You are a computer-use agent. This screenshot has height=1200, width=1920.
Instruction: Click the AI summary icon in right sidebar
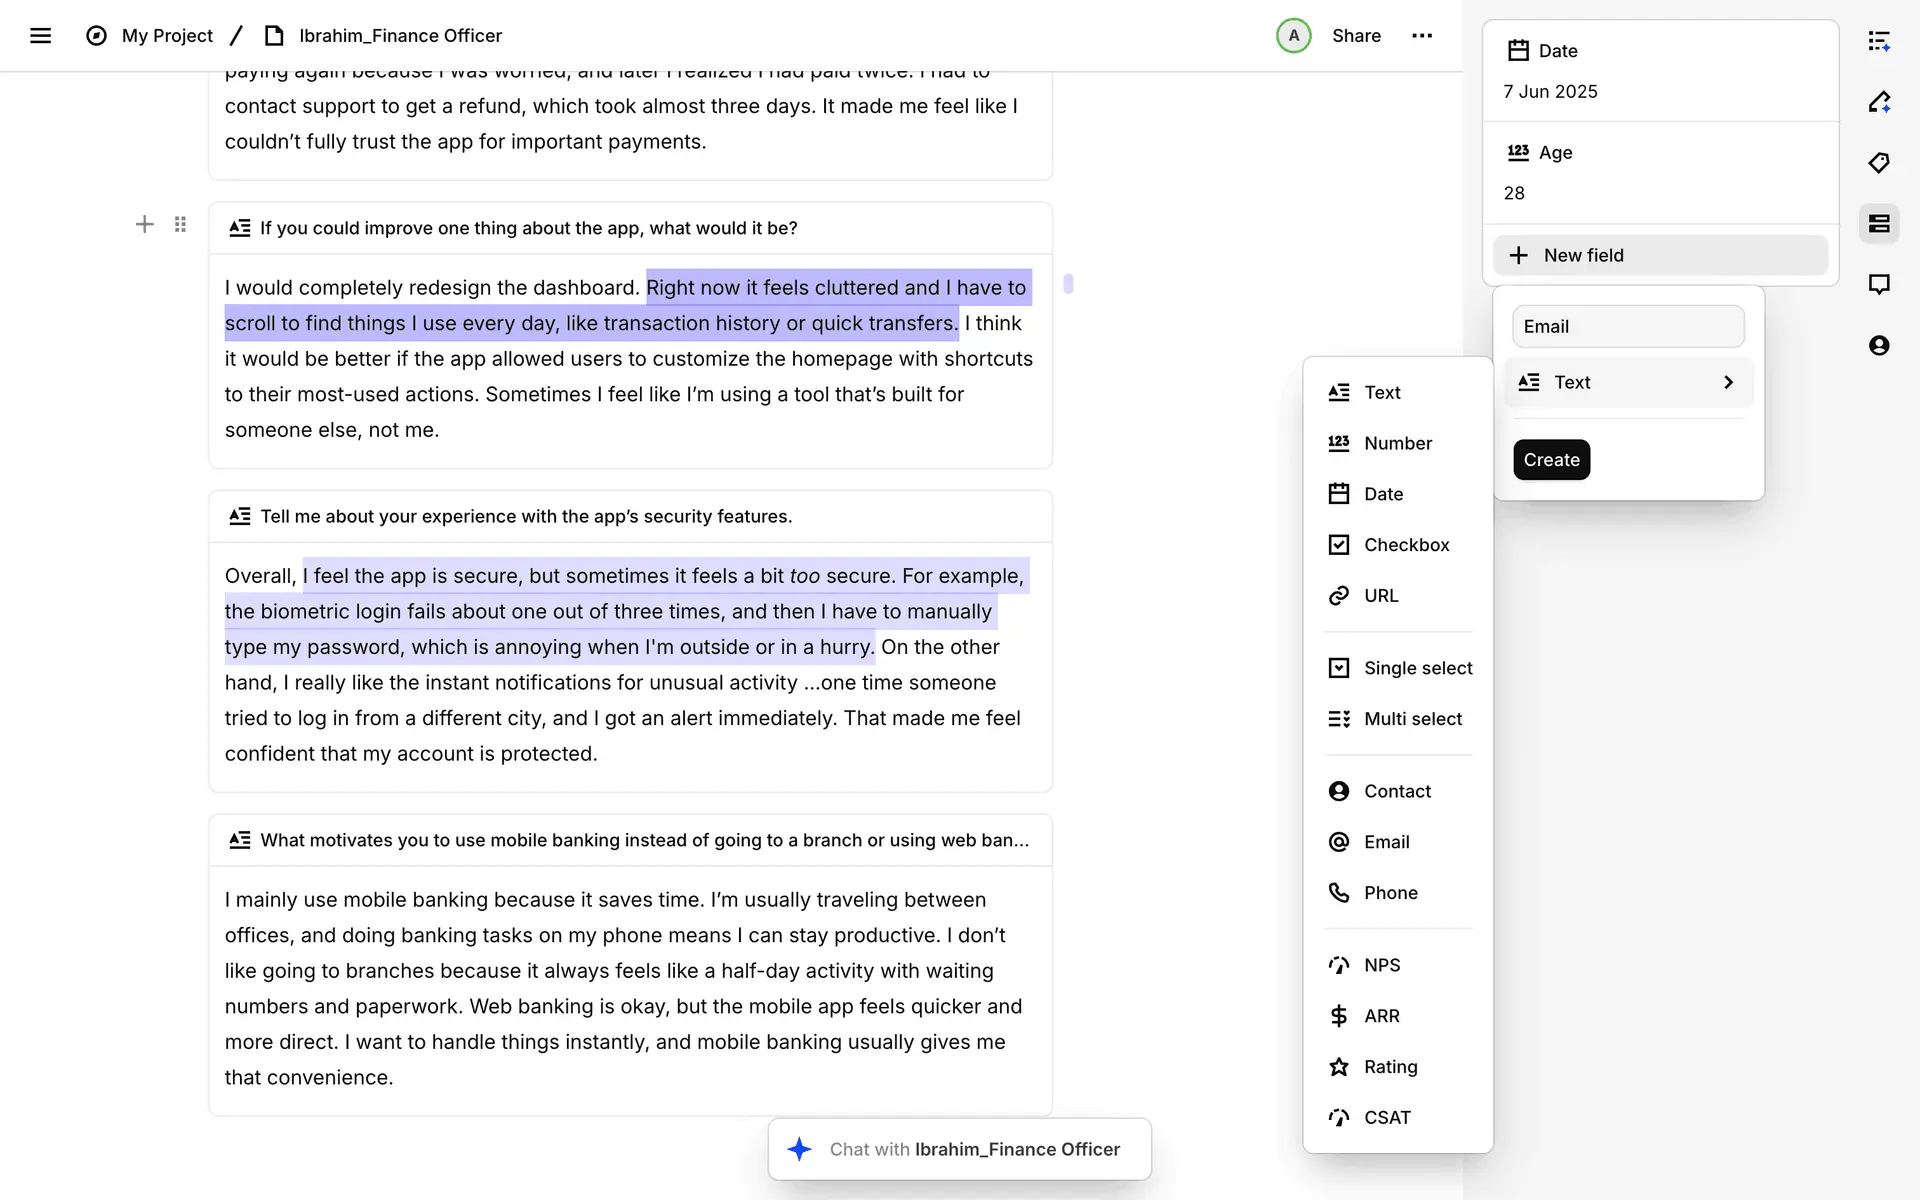click(1878, 41)
